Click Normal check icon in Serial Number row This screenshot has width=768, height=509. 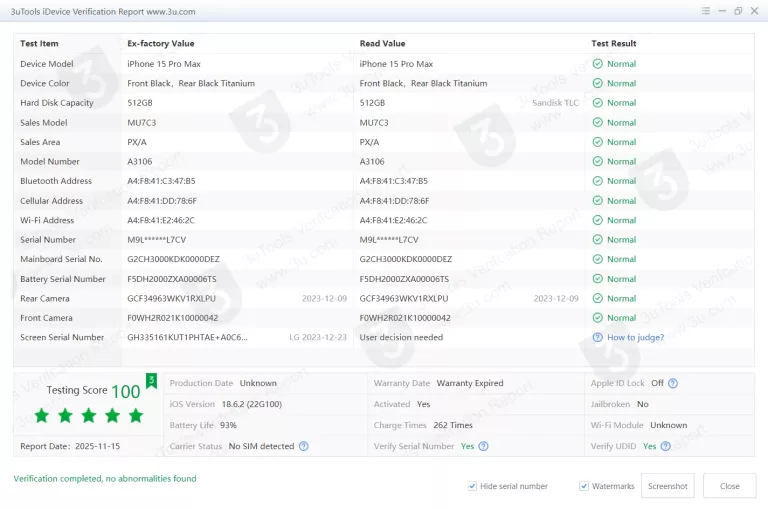click(597, 240)
